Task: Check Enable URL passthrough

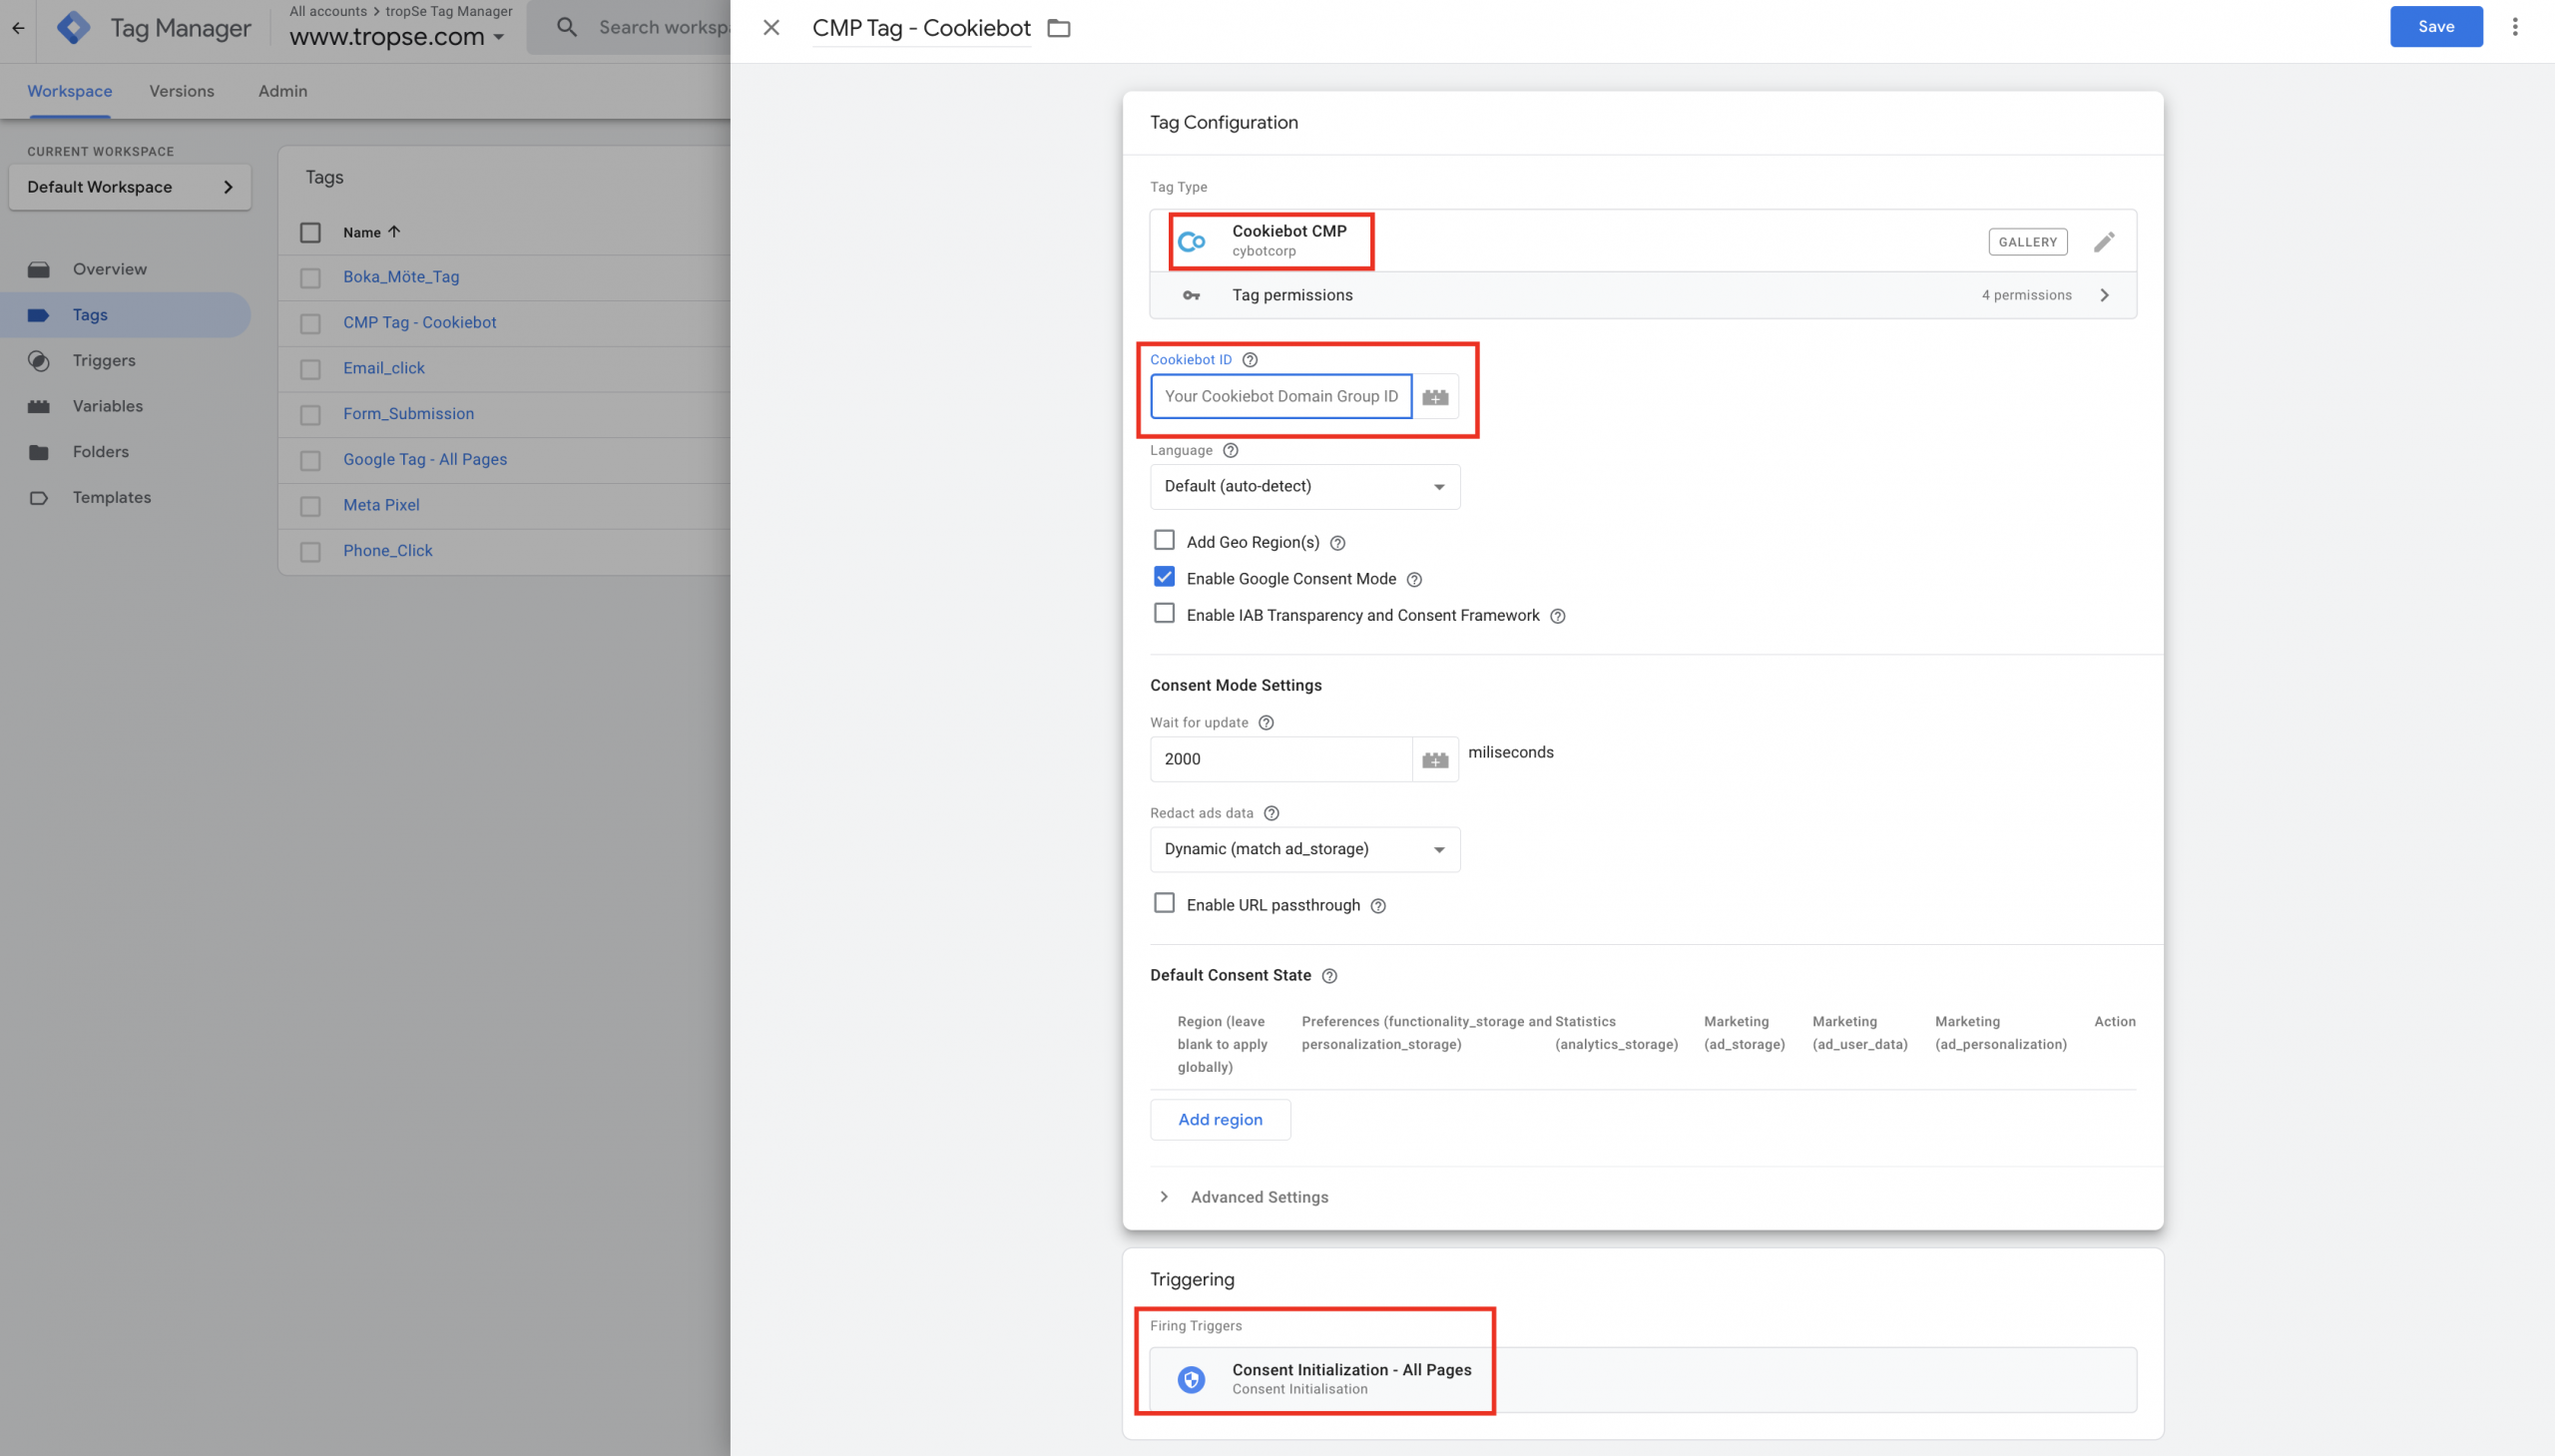Action: (1164, 903)
